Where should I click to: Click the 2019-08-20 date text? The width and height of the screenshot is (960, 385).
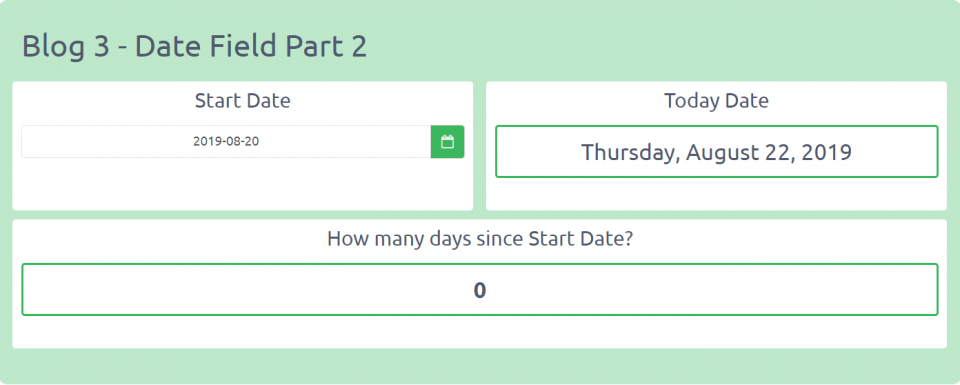tap(226, 141)
